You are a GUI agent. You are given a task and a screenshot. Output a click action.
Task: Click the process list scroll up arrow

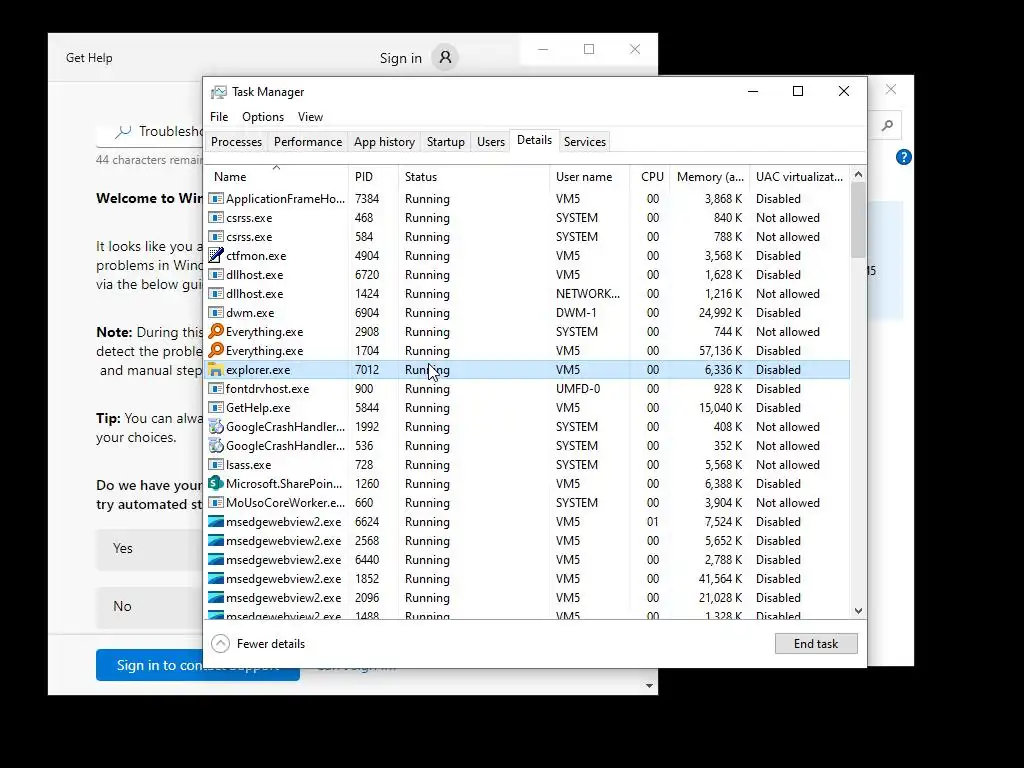click(x=858, y=174)
